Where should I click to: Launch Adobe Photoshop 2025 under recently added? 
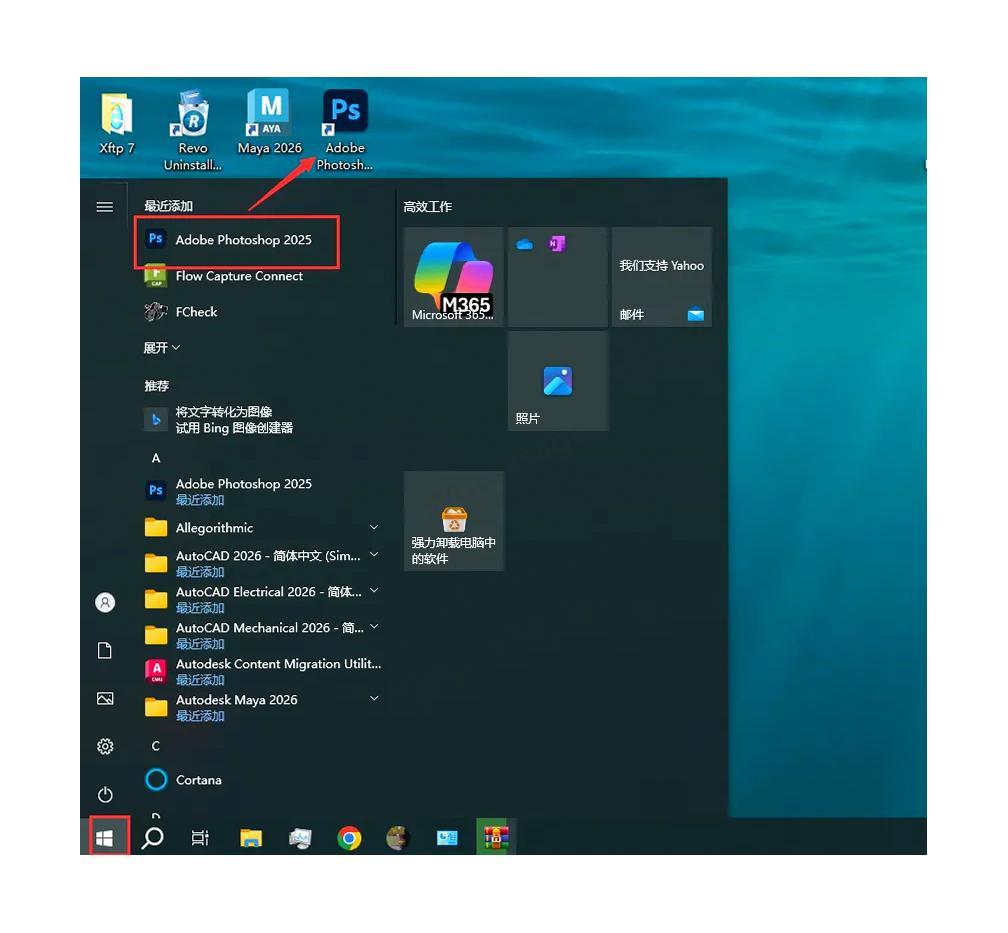coord(236,240)
